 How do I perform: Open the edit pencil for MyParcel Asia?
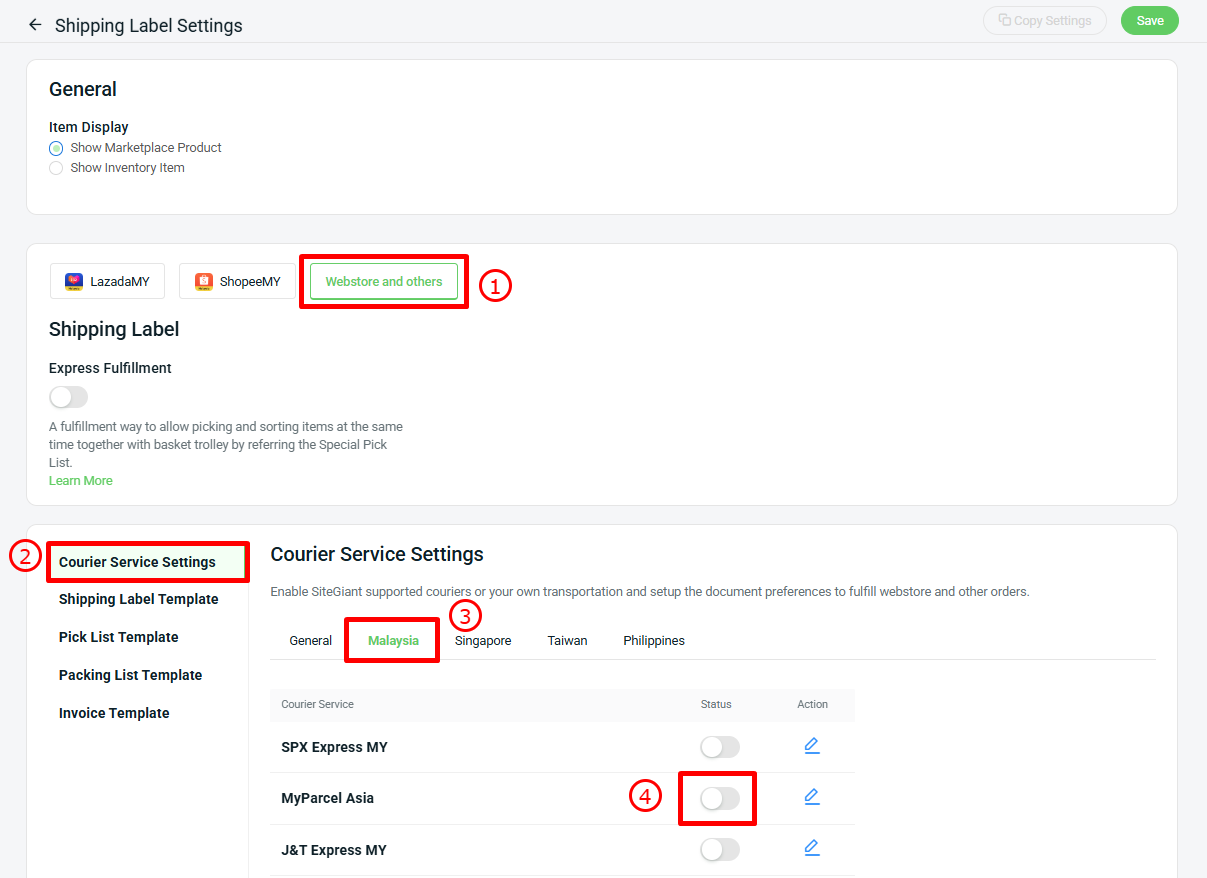pos(811,797)
